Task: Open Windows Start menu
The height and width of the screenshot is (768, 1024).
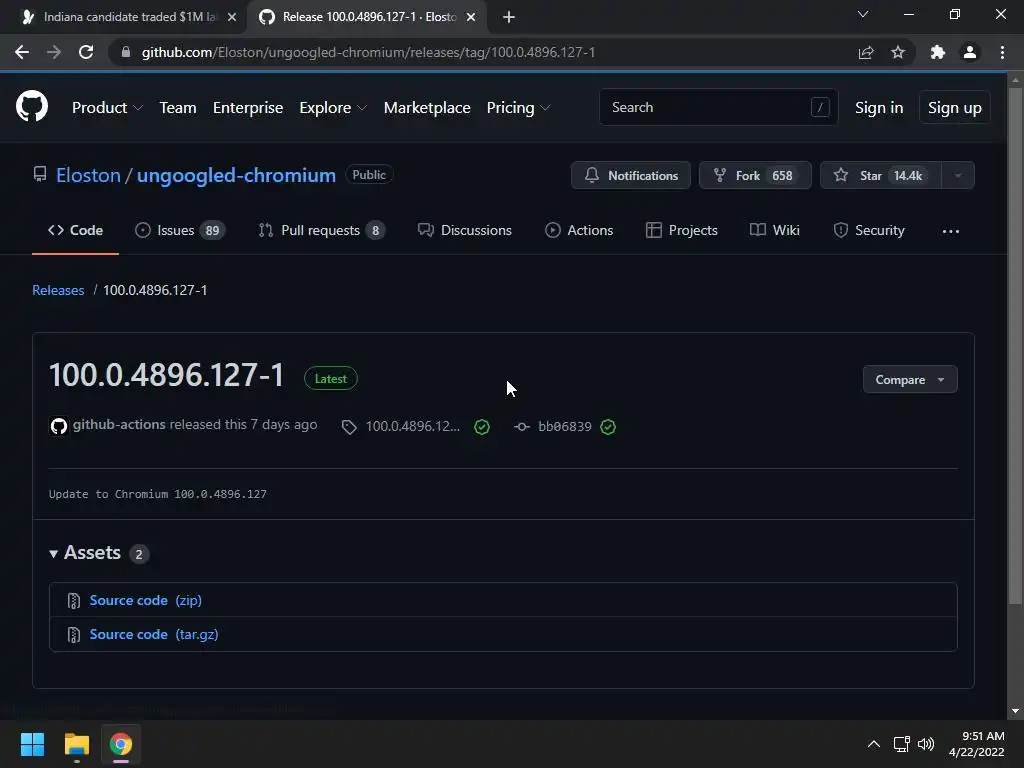Action: 32,744
